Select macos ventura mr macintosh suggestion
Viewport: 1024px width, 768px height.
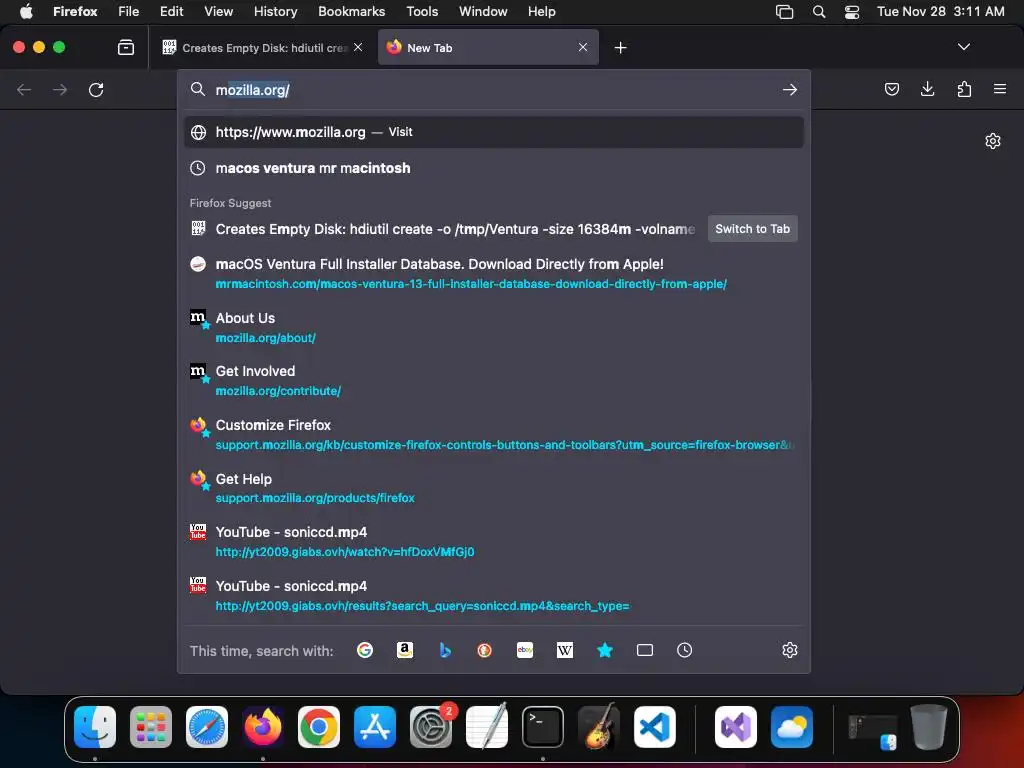click(x=494, y=168)
